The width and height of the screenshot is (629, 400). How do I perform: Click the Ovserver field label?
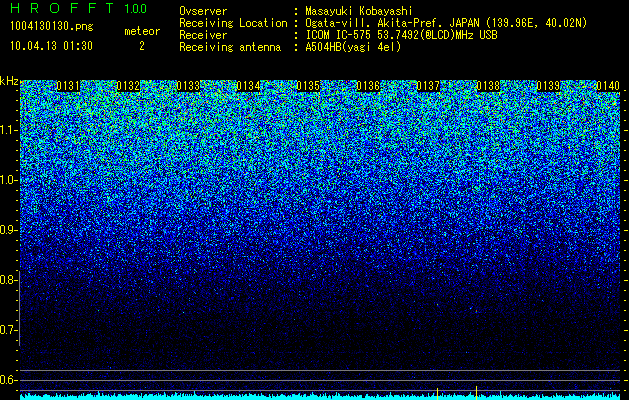(203, 11)
